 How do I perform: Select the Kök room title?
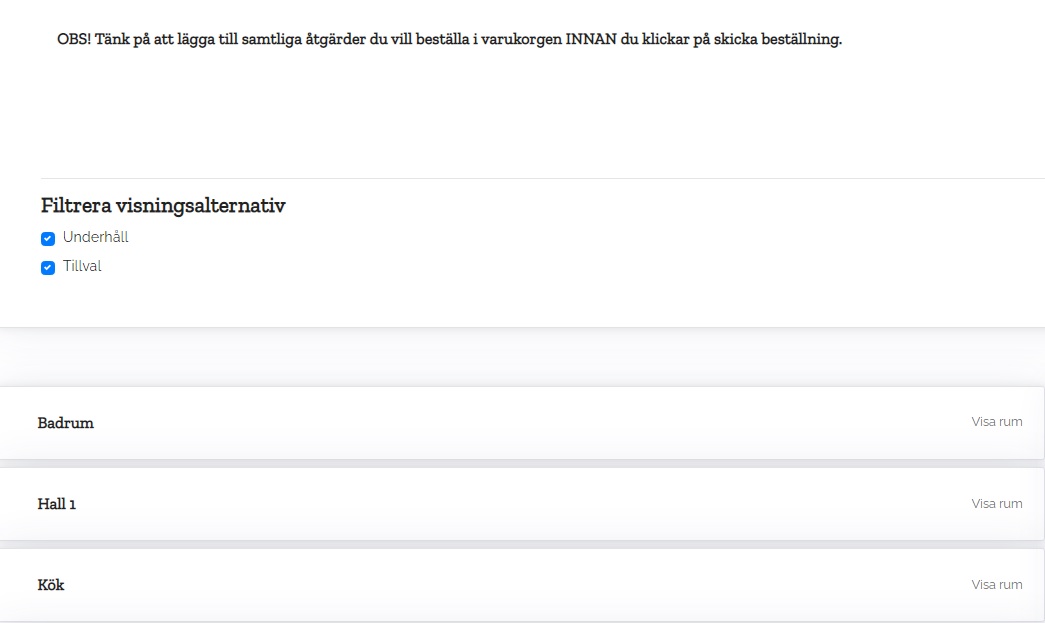(x=51, y=585)
